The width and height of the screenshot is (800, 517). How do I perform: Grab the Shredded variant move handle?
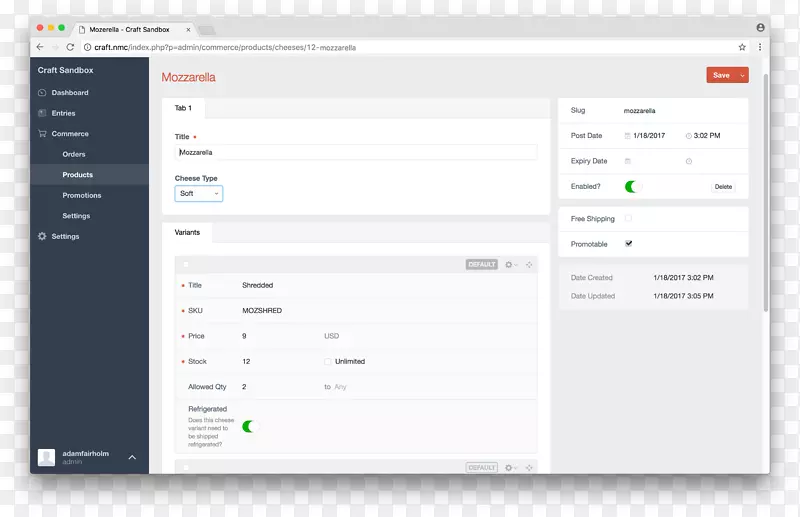[529, 264]
